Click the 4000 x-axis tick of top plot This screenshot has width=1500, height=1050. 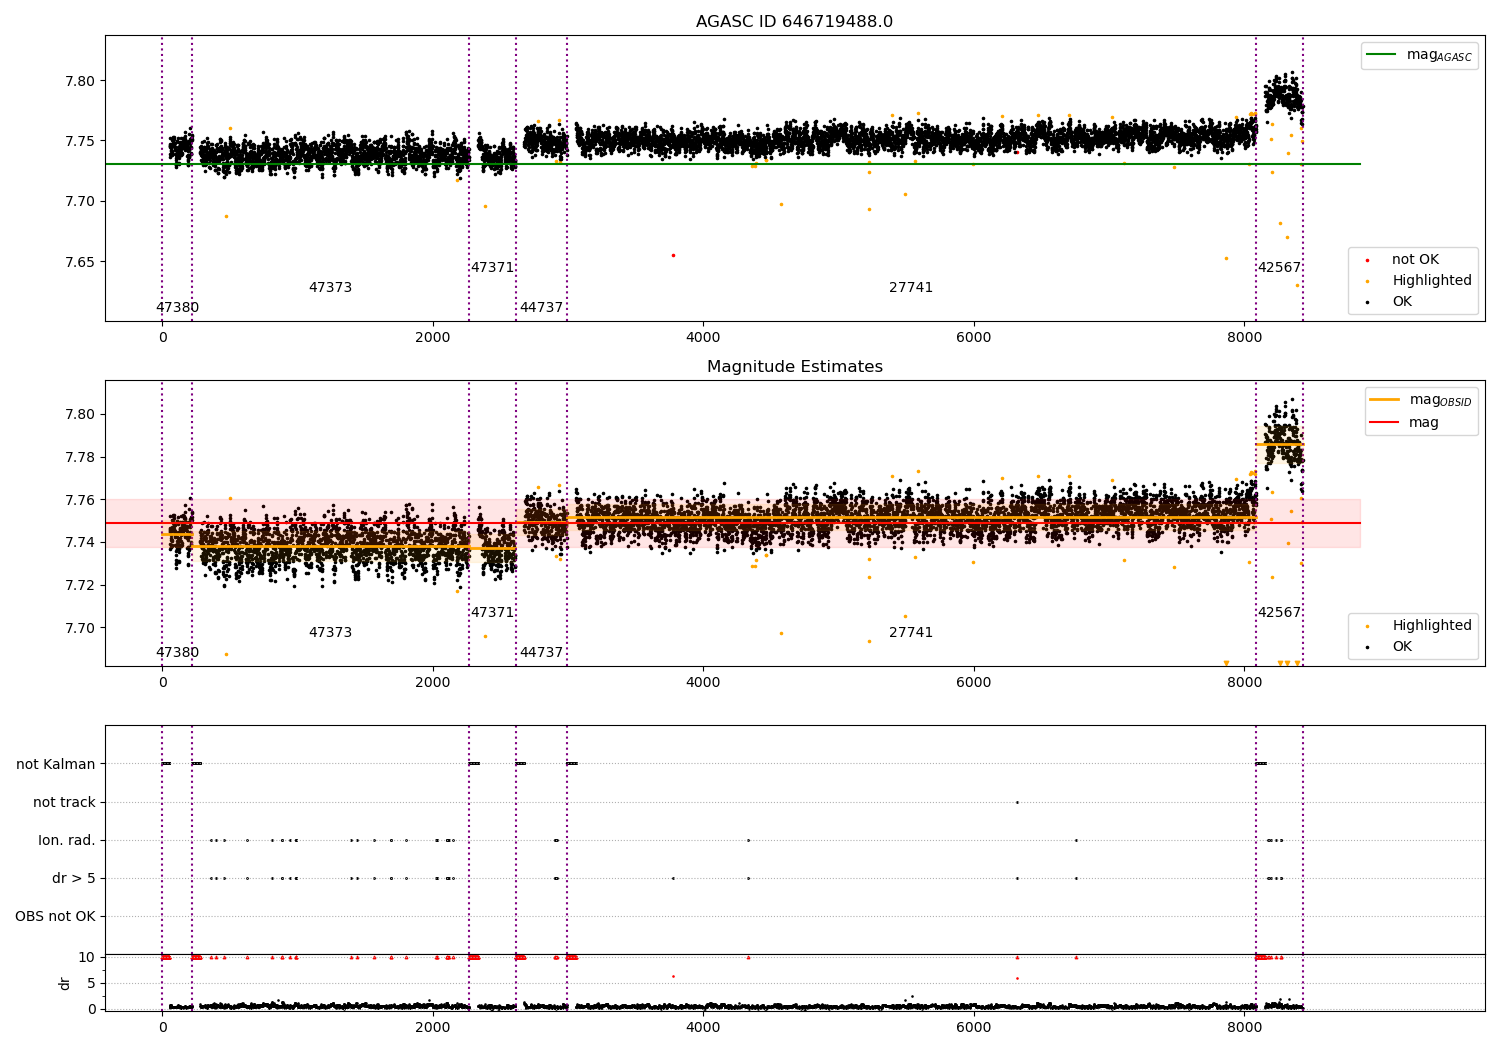tap(703, 337)
